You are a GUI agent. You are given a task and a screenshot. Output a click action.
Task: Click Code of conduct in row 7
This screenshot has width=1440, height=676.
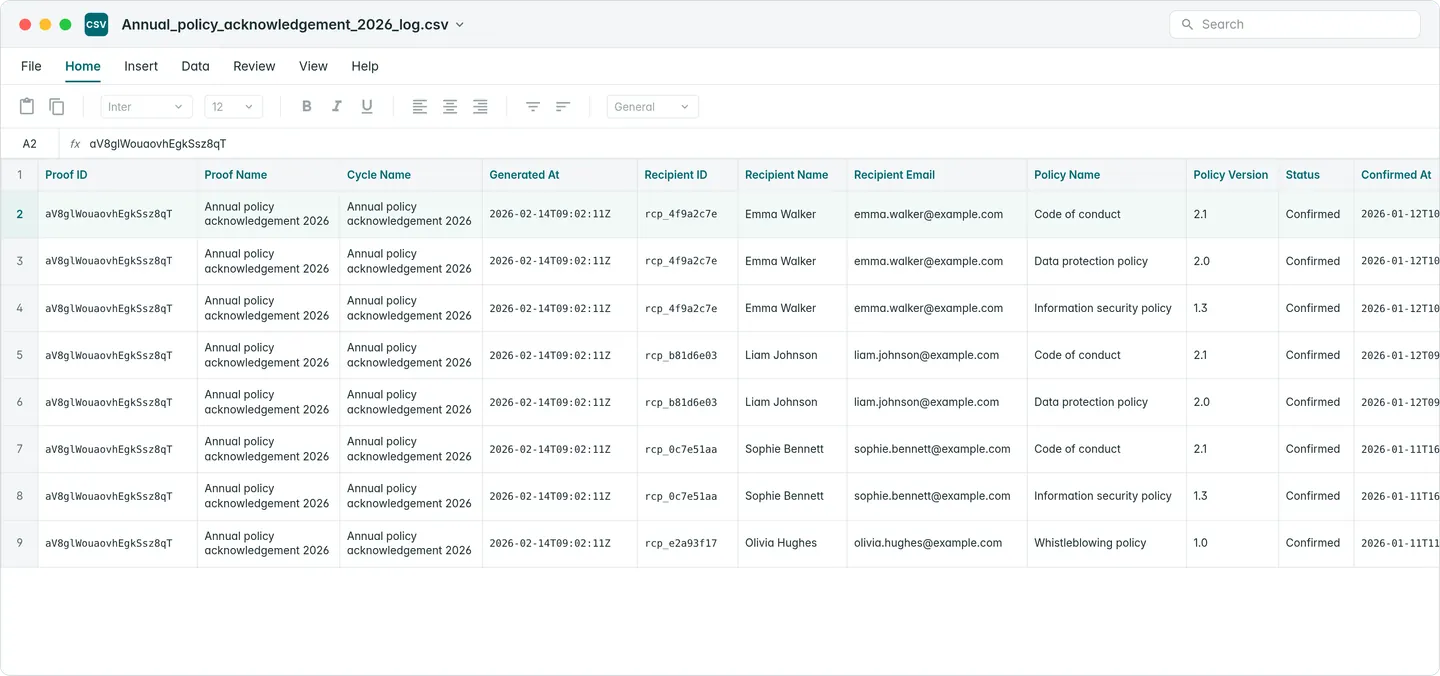coord(1107,449)
